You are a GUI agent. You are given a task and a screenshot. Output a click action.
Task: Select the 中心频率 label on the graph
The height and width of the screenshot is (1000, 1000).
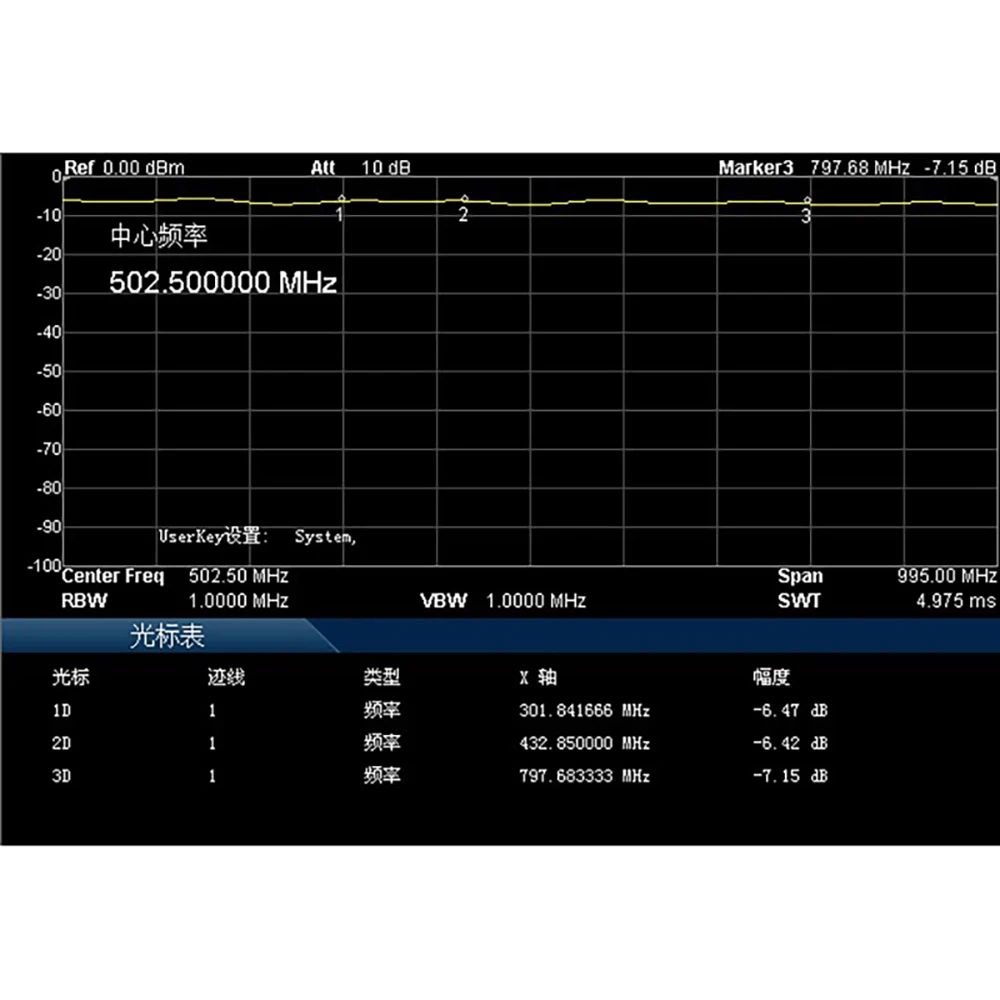tap(160, 237)
